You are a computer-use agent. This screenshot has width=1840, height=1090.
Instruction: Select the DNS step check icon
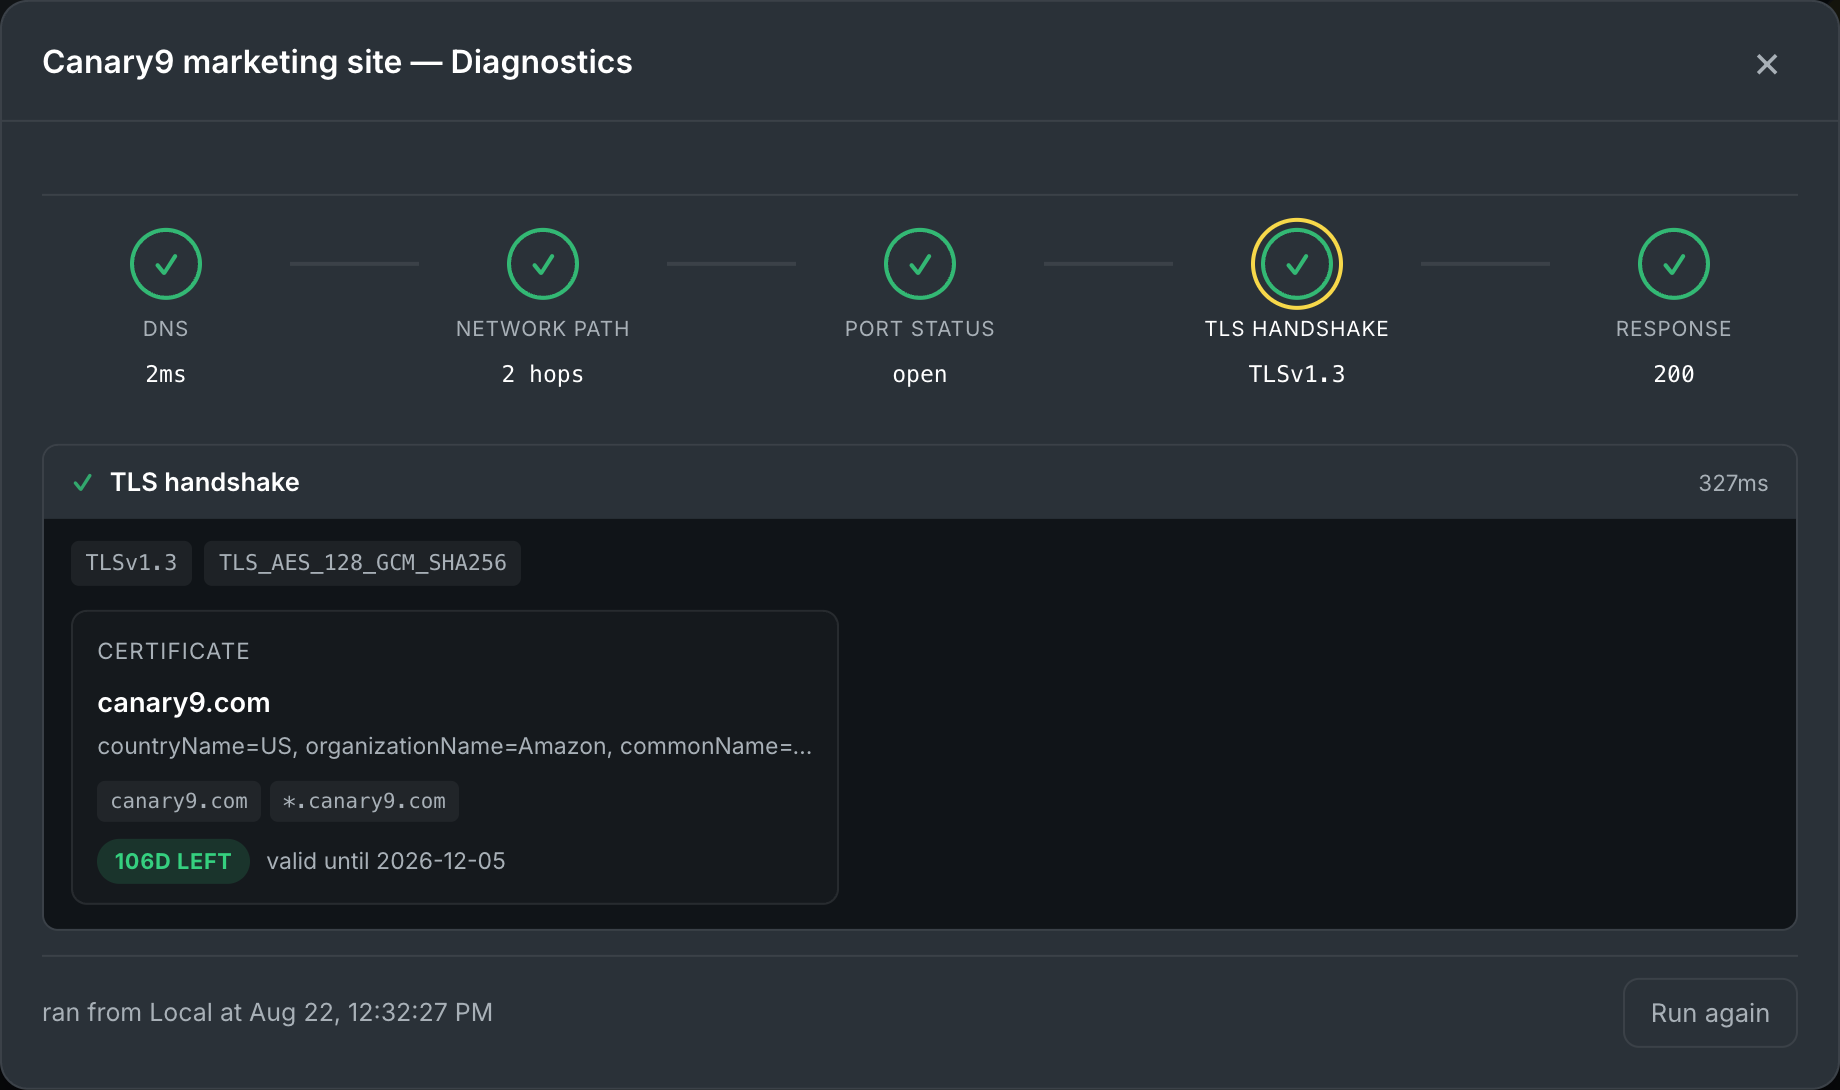[x=166, y=264]
